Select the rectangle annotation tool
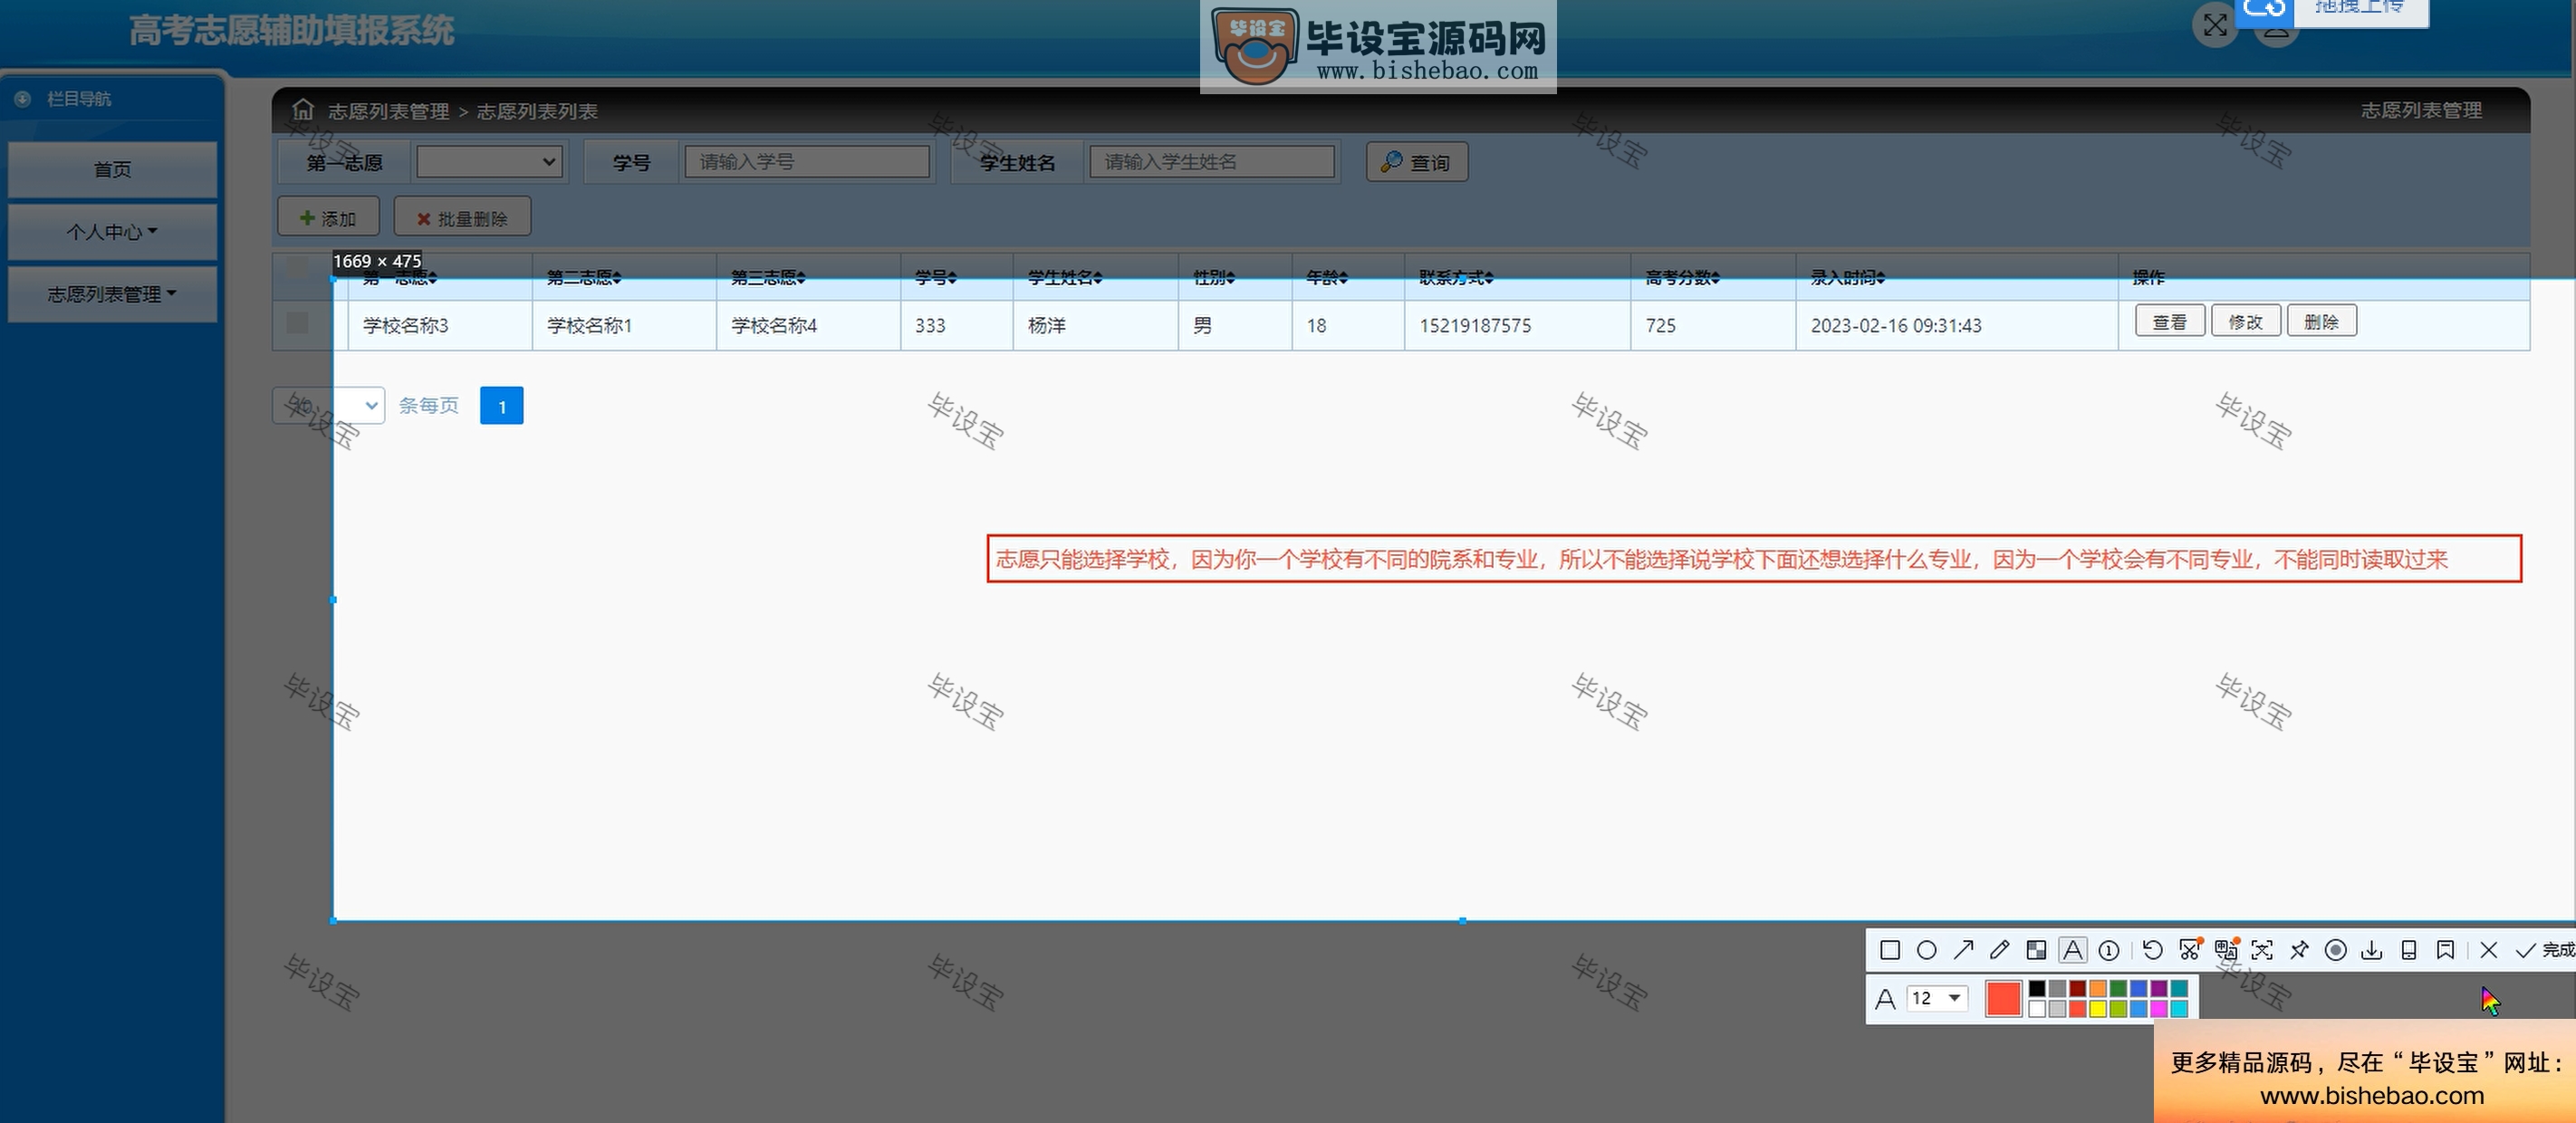Viewport: 2576px width, 1123px height. coord(1889,950)
